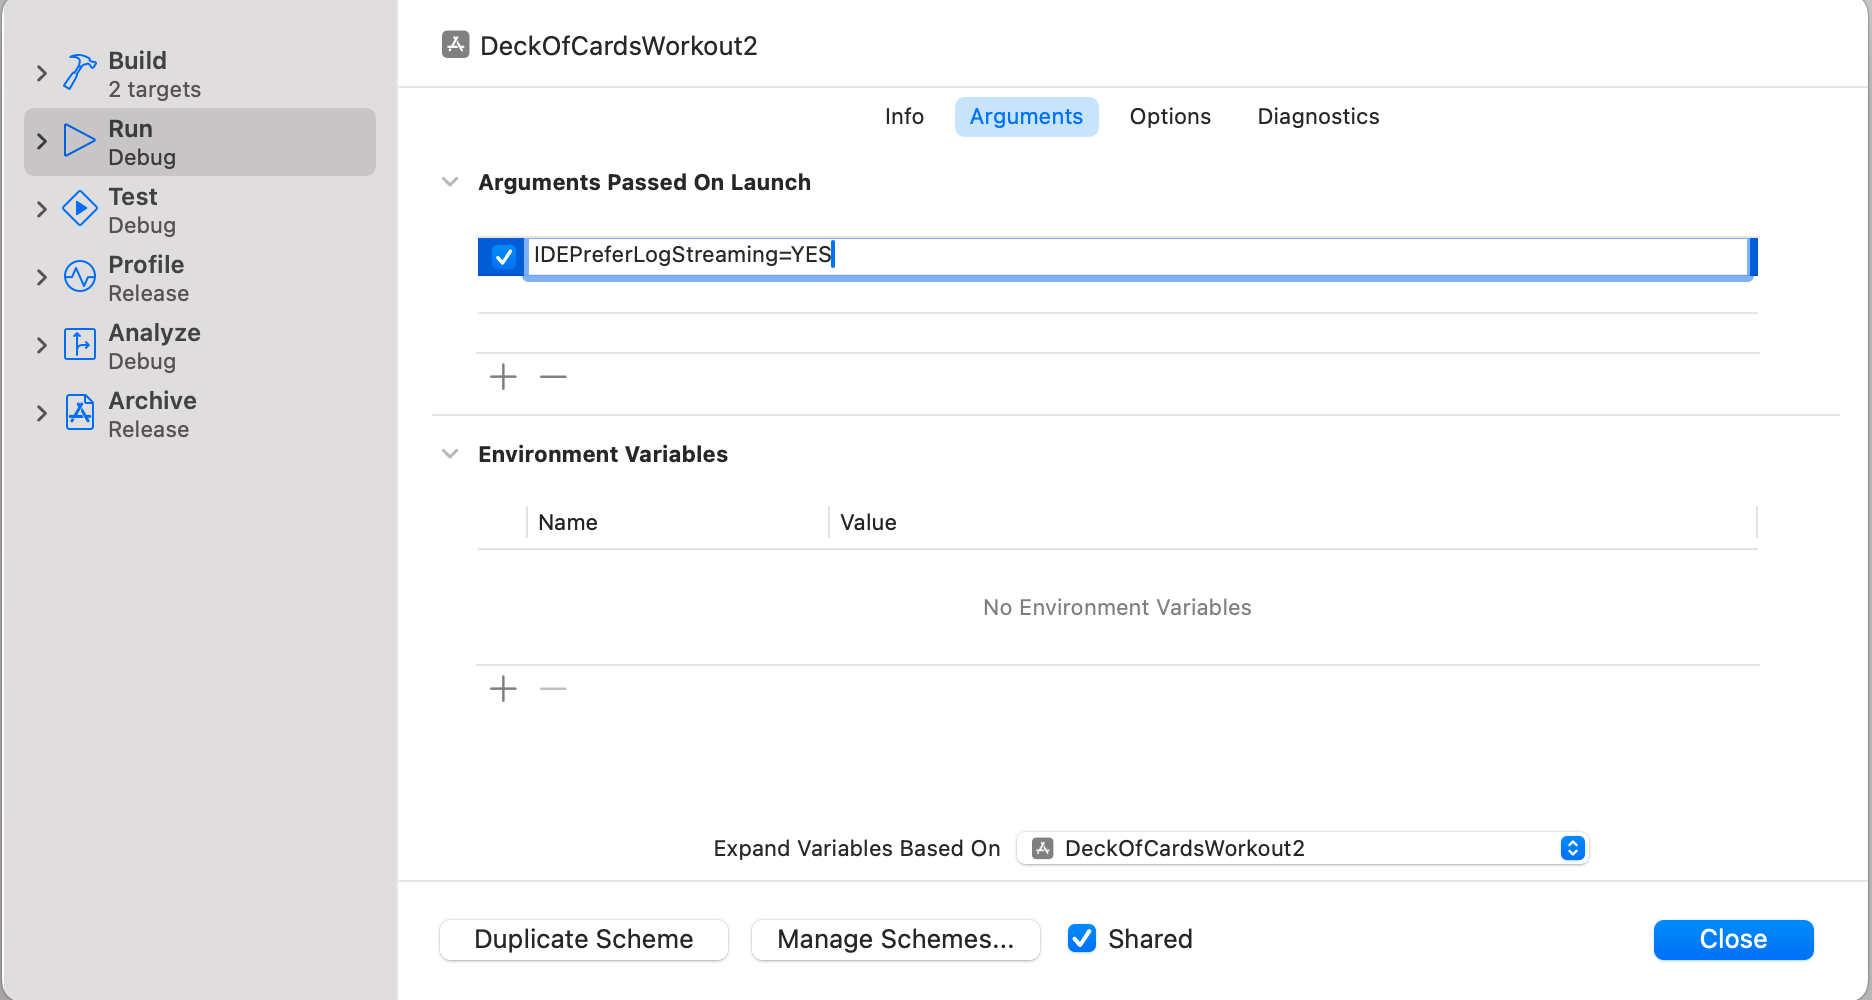Viewport: 1872px width, 1000px height.
Task: Click the Build hammer icon
Action: click(x=79, y=73)
